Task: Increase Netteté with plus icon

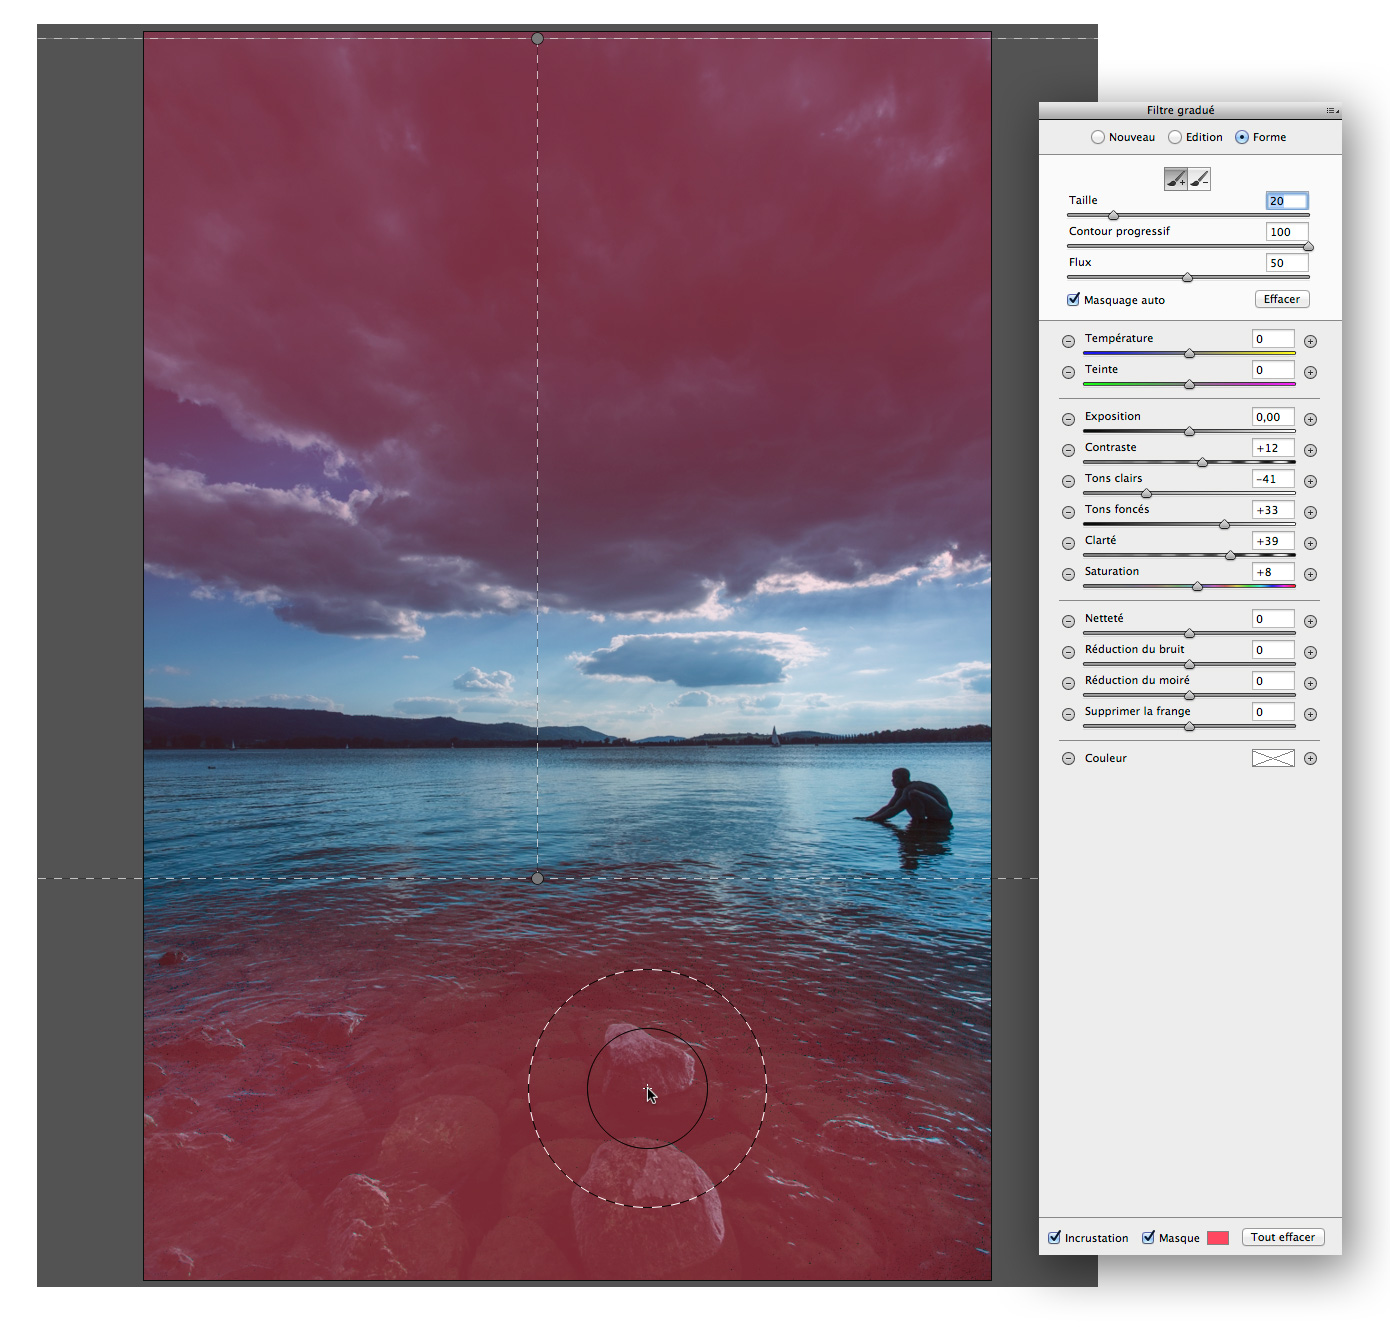Action: [1310, 621]
